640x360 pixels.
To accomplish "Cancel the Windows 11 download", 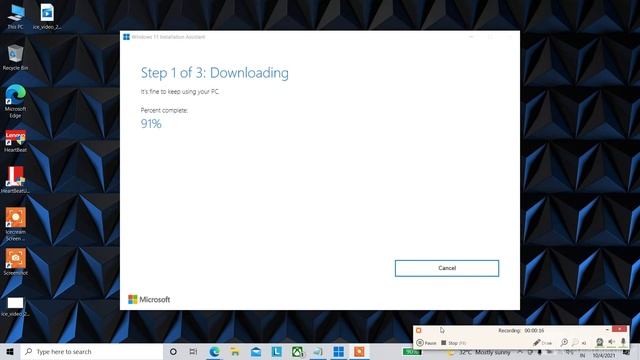I will pos(447,268).
